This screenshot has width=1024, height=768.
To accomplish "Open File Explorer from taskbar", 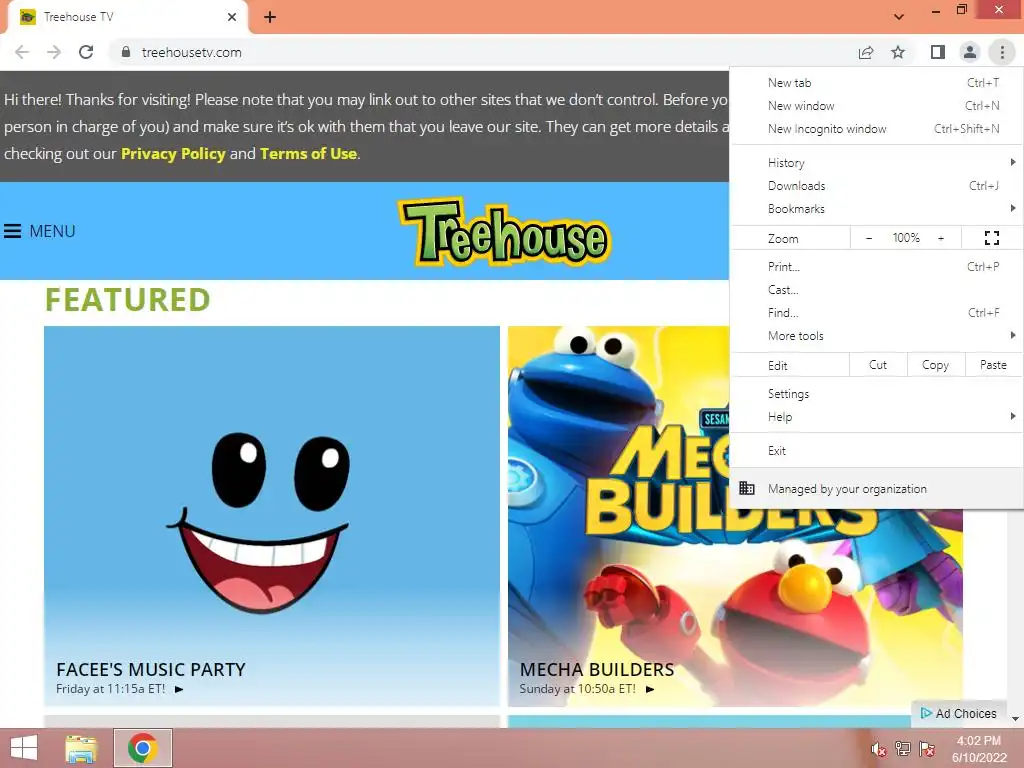I will tap(82, 748).
